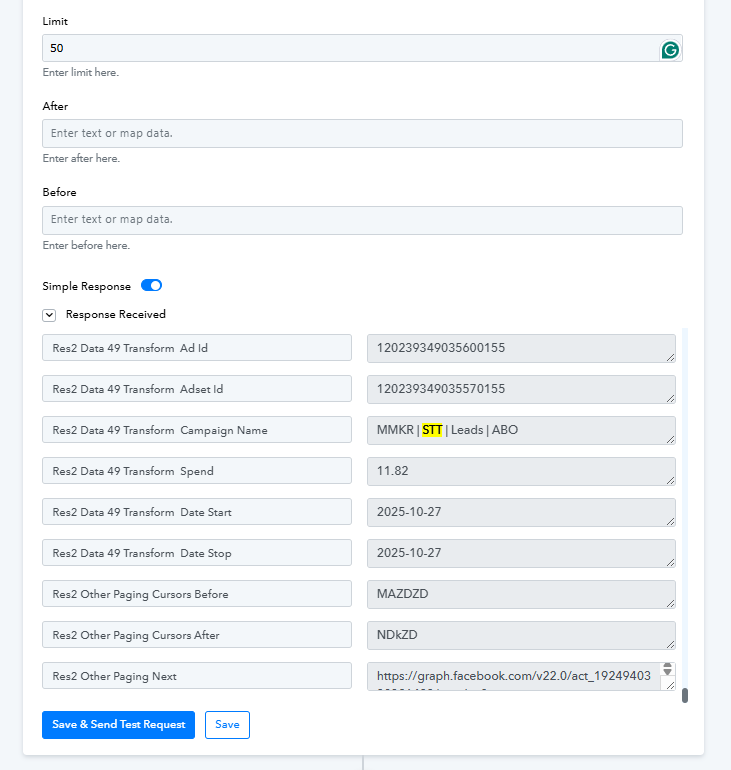Click scroll-up arrow in Paging Next field
This screenshot has height=770, width=731.
click(669, 668)
